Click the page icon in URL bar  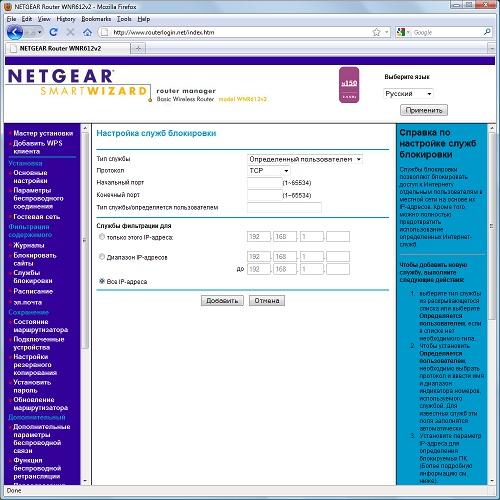click(x=105, y=32)
